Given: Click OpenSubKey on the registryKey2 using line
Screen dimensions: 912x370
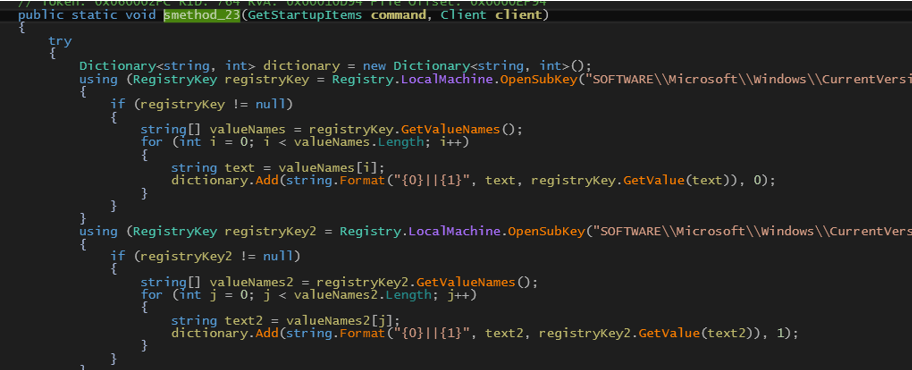Looking at the screenshot, I should (546, 232).
